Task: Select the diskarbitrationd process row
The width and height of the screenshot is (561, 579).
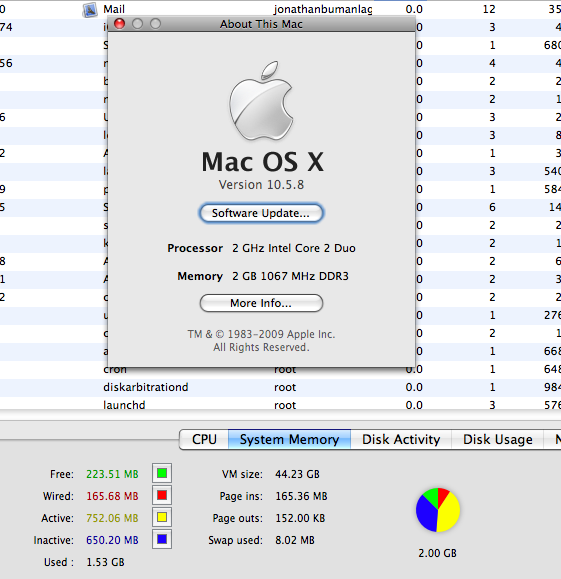Action: [x=280, y=387]
